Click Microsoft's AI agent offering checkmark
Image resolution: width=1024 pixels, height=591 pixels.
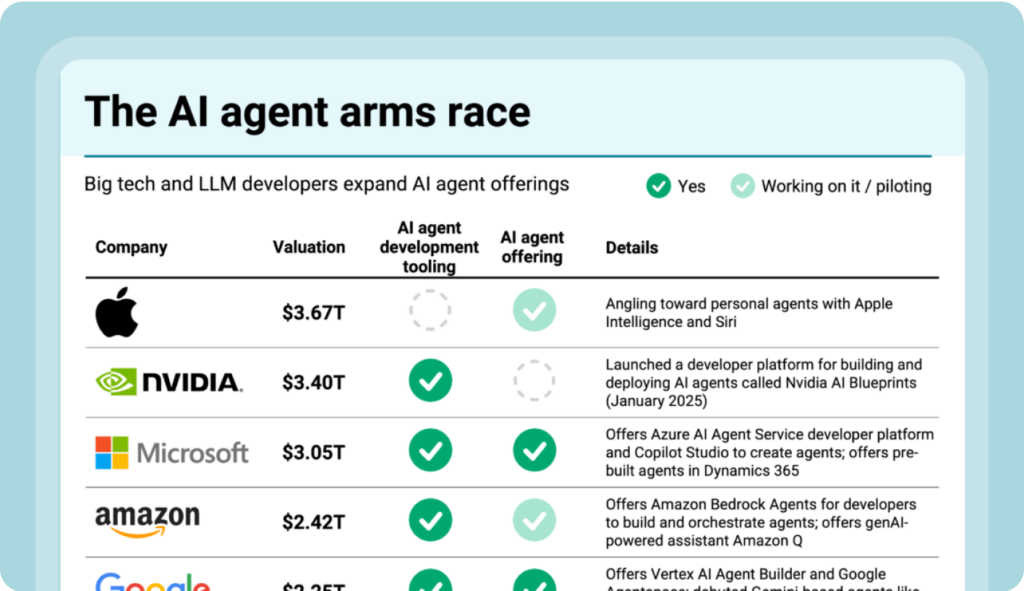(x=534, y=451)
